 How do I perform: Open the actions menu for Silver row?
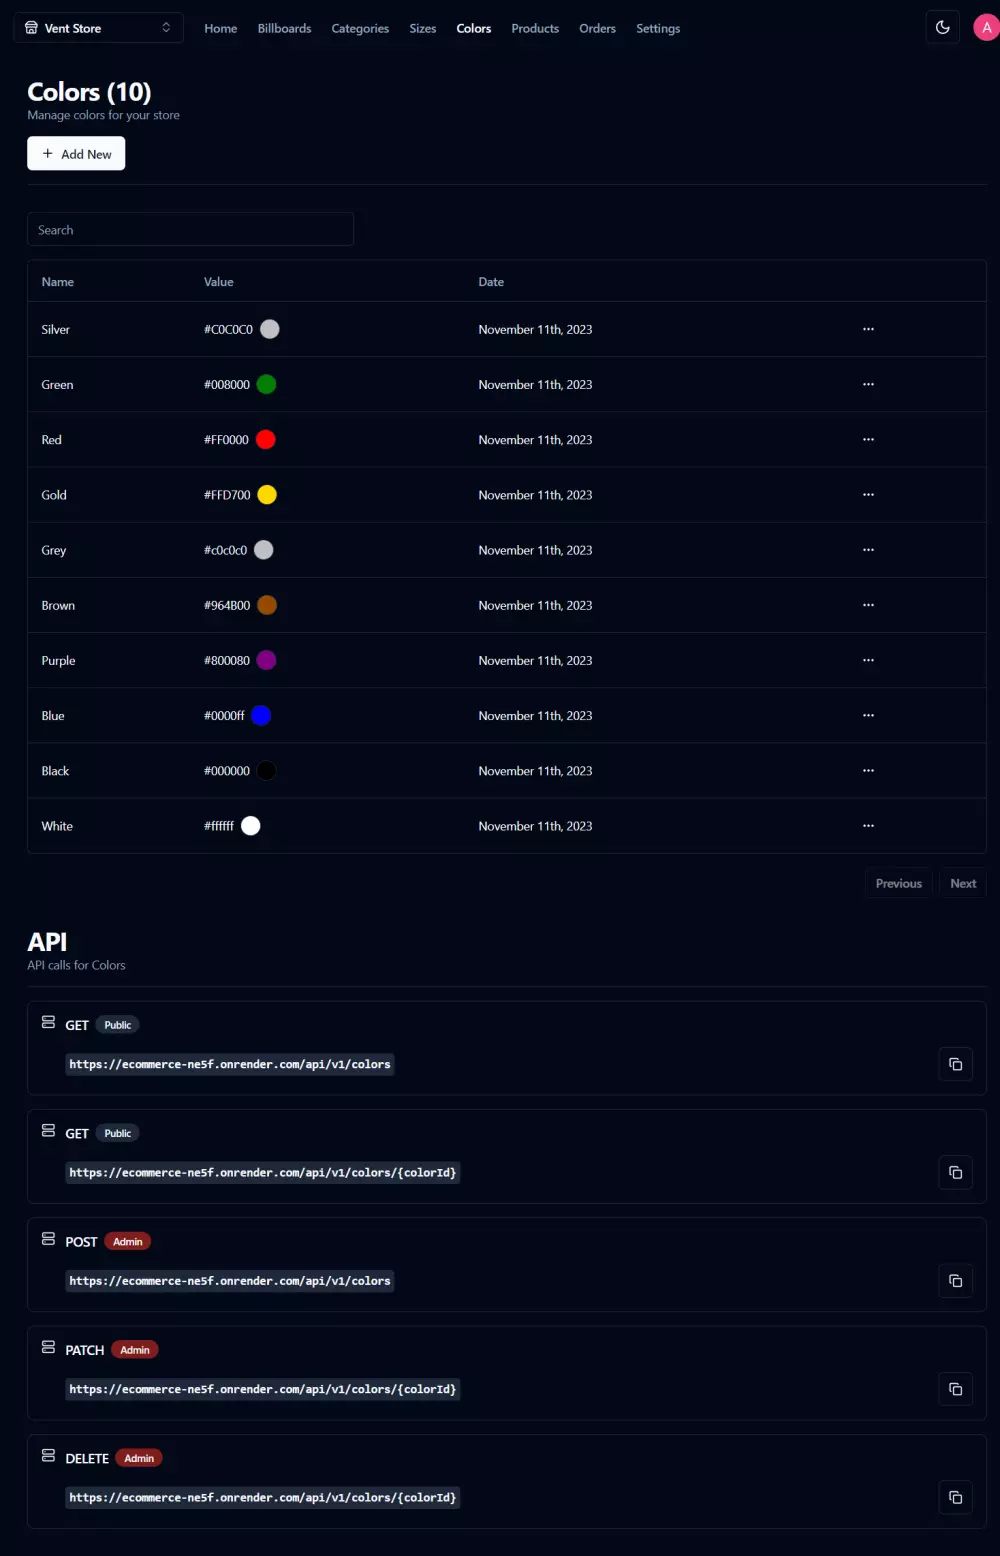coord(868,329)
